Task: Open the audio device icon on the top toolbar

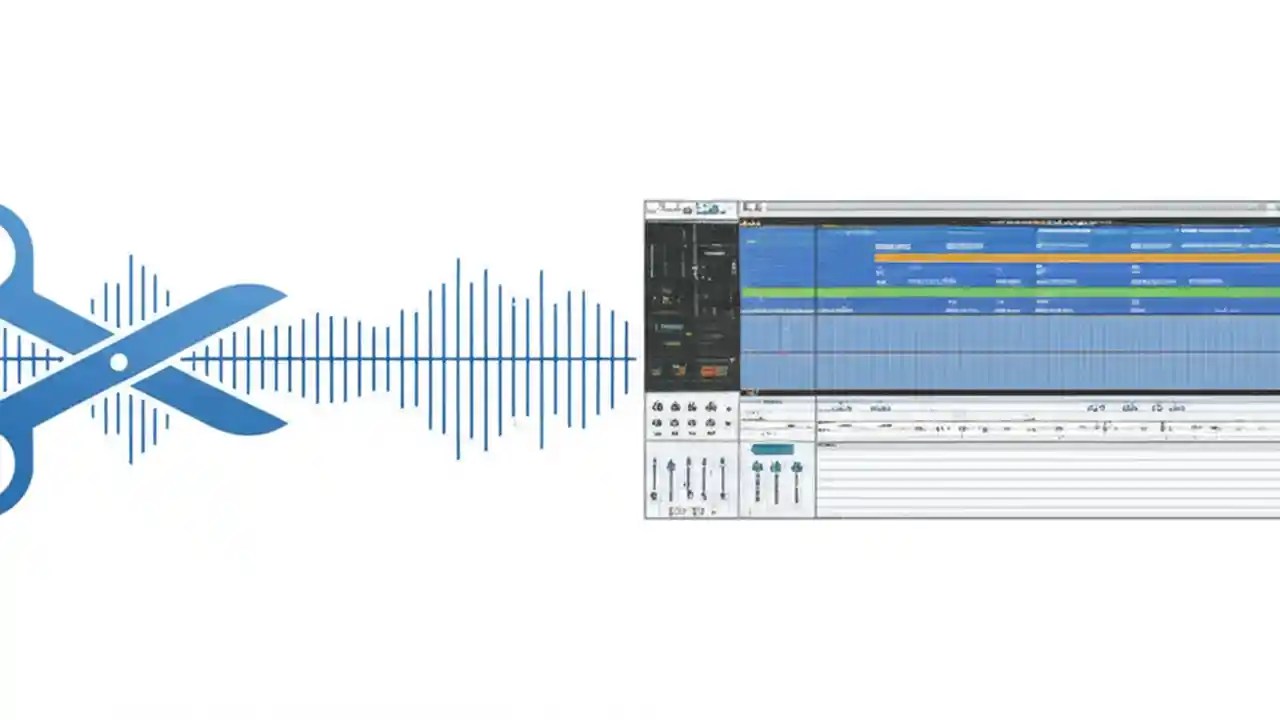Action: coord(712,208)
